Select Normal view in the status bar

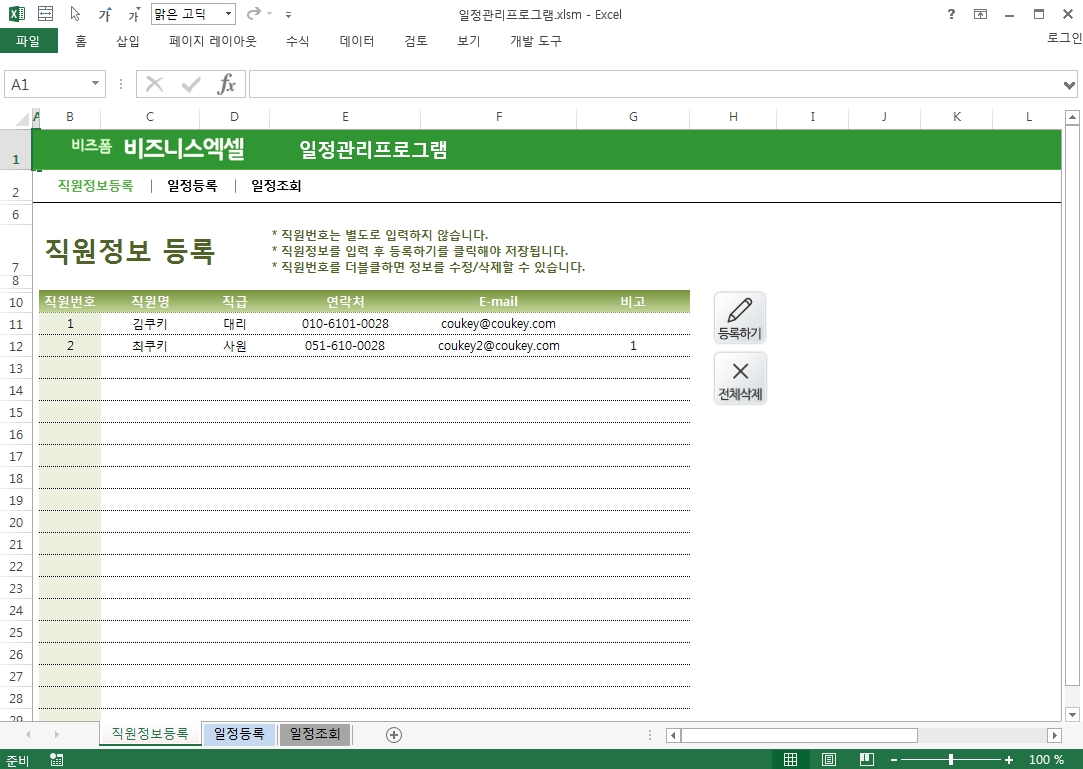click(x=791, y=760)
